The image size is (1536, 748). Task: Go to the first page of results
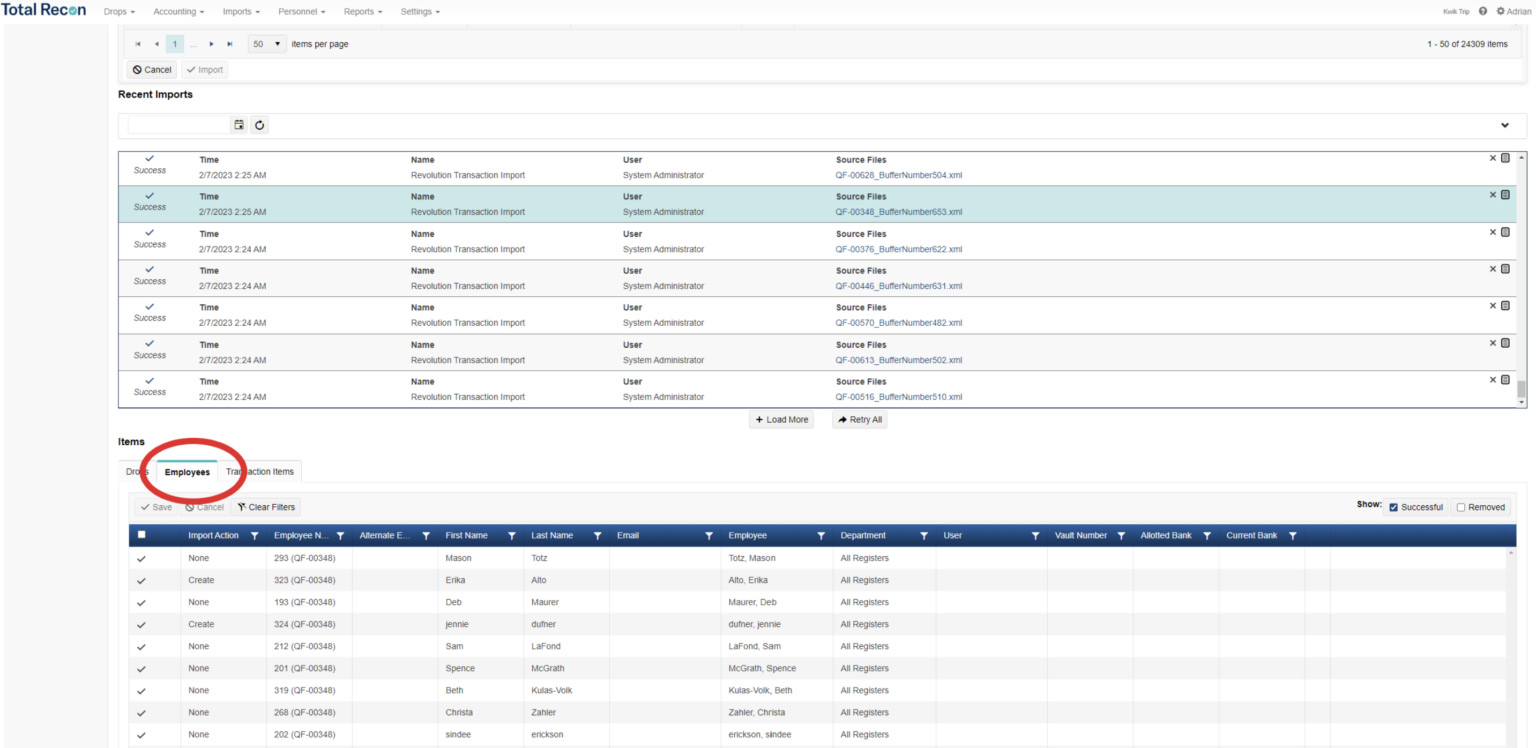[138, 44]
